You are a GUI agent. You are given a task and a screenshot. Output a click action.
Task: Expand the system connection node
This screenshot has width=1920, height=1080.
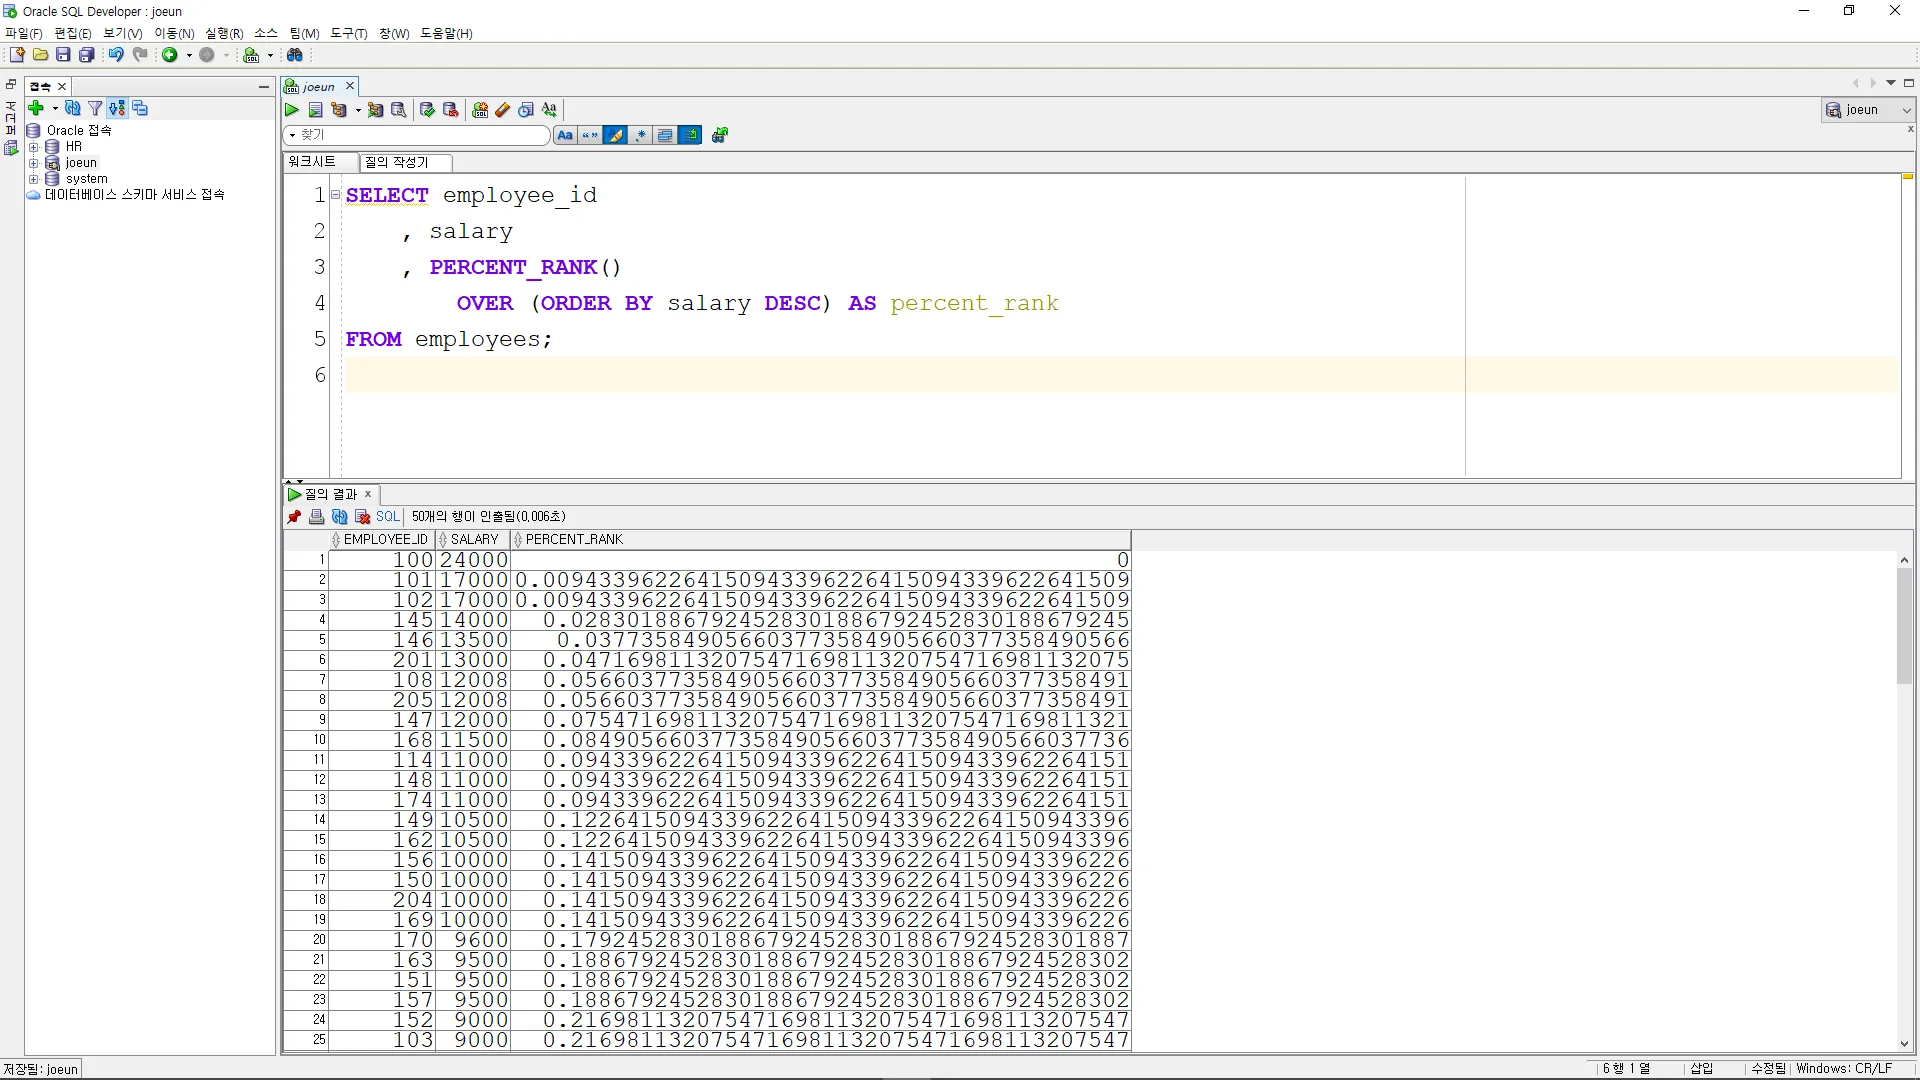(33, 179)
